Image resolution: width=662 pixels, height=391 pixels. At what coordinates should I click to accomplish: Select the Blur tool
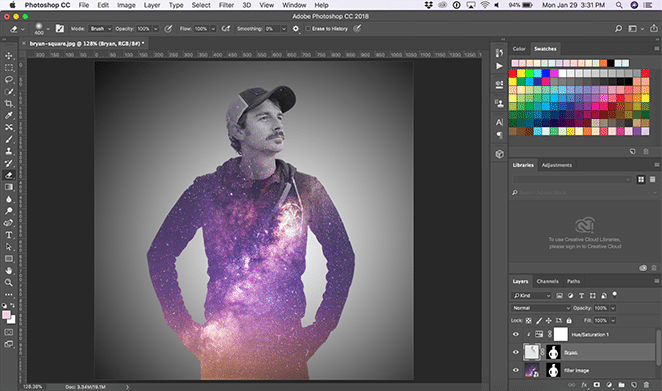tap(8, 199)
